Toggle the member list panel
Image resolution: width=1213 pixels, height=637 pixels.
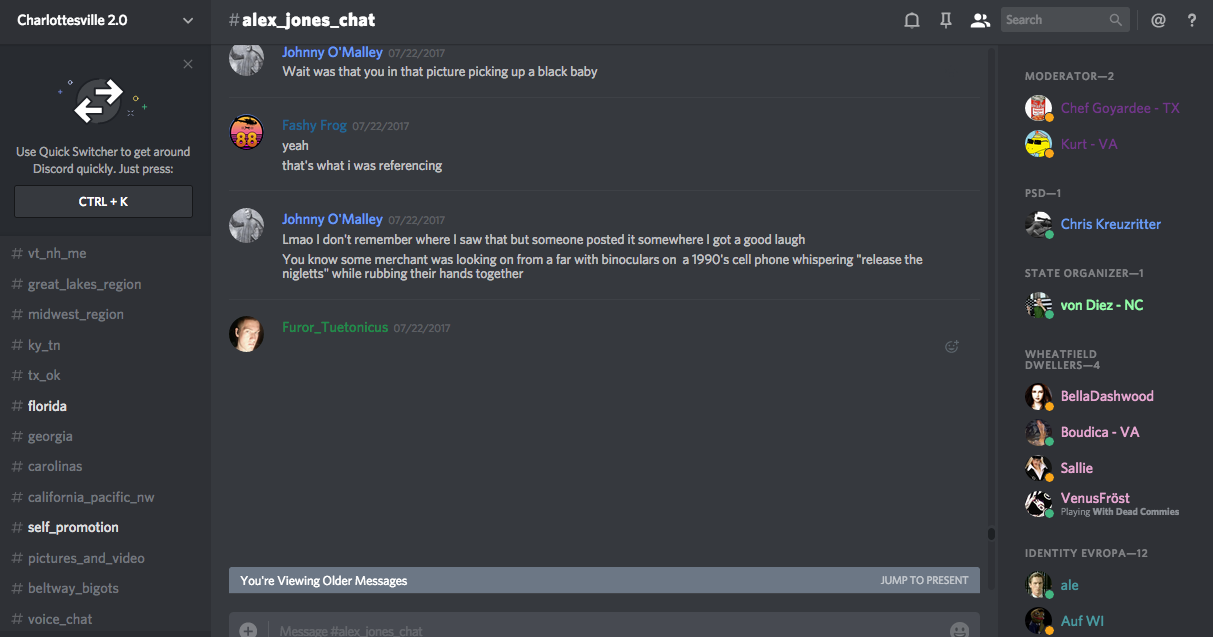(x=980, y=20)
